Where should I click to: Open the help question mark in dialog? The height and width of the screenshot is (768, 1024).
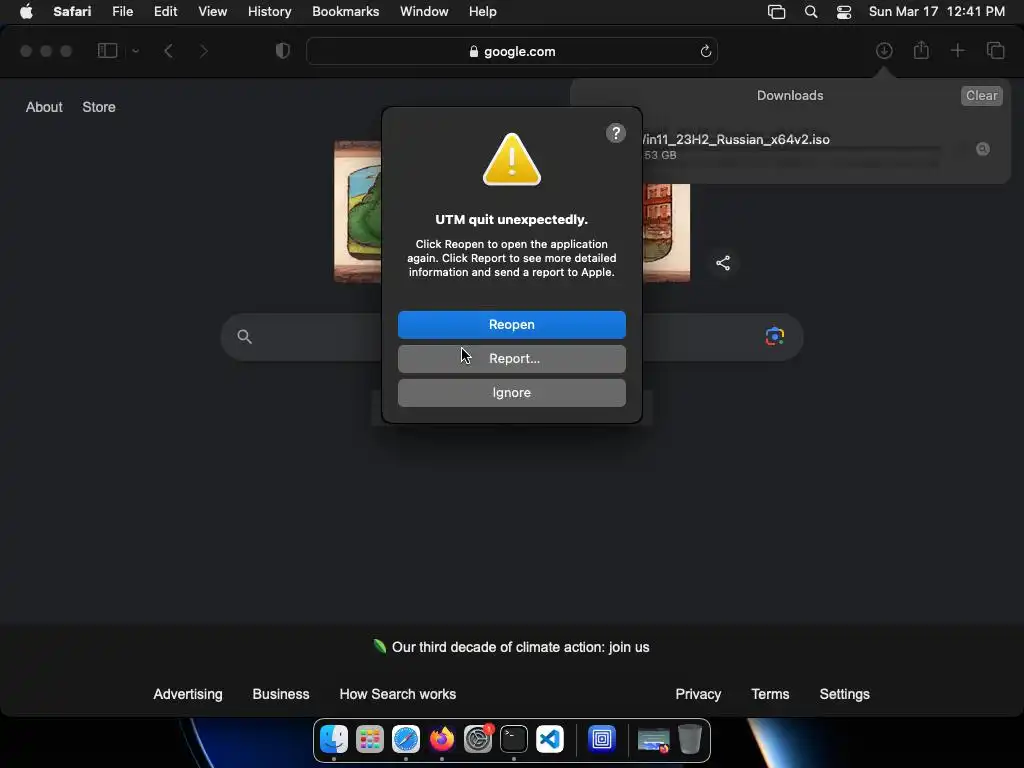(616, 133)
